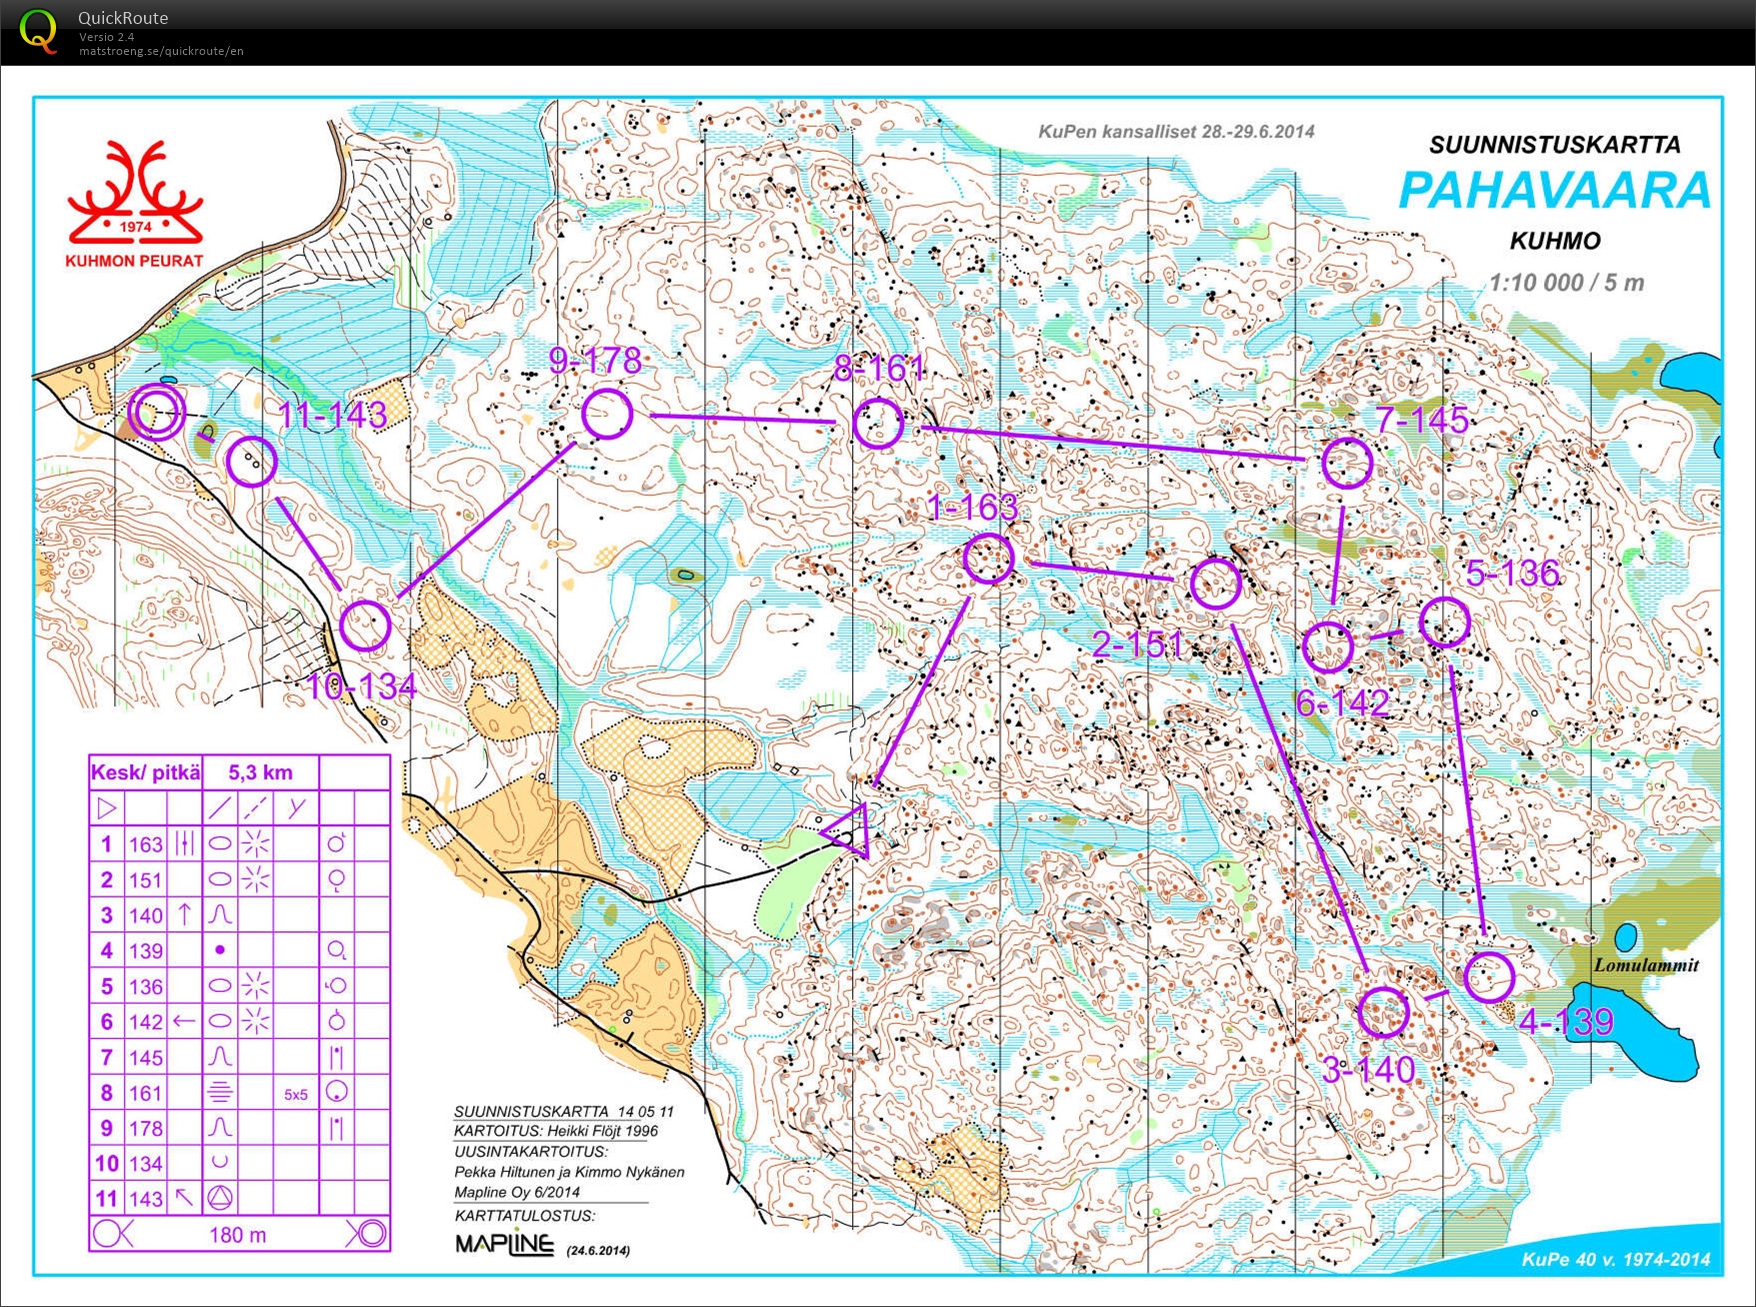Click the finish double circle near control 11
Viewport: 1756px width, 1307px height.
[x=158, y=410]
